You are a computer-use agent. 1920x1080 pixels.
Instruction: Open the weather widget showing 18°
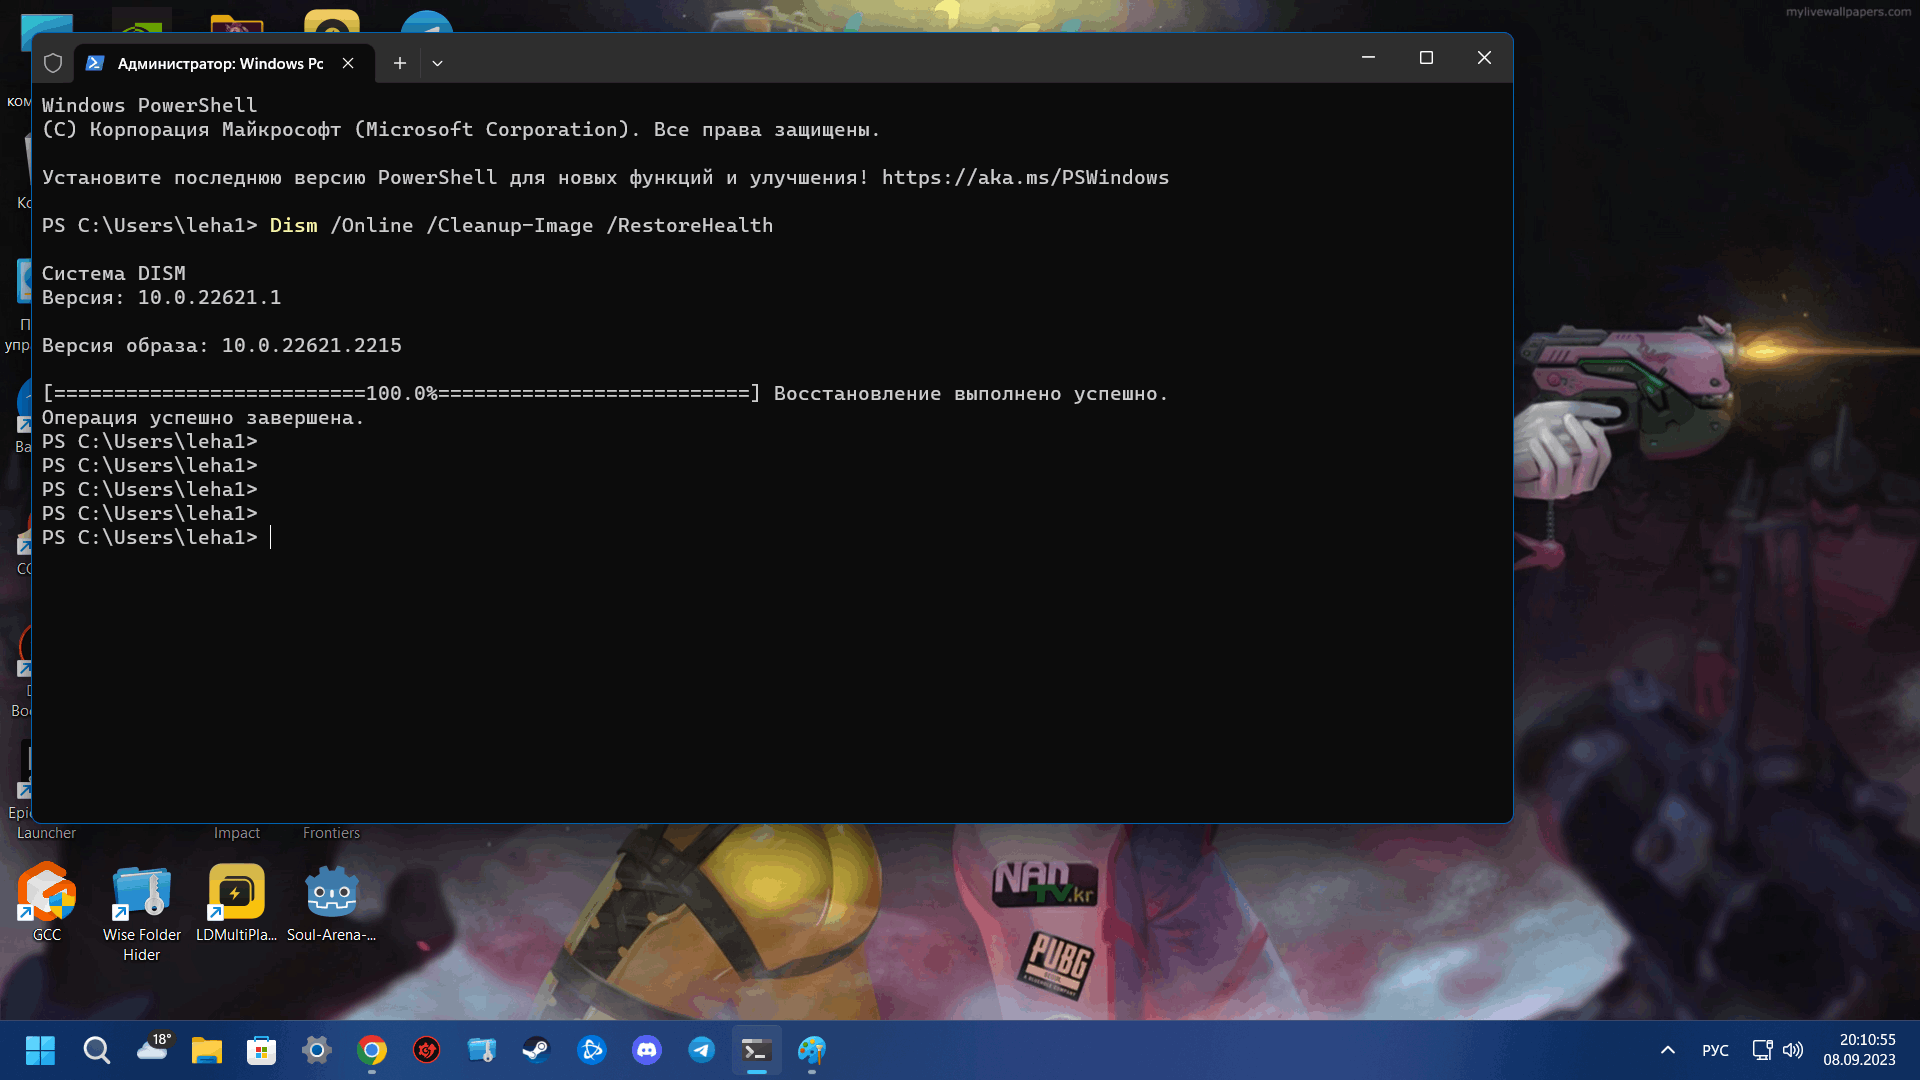pyautogui.click(x=153, y=1048)
